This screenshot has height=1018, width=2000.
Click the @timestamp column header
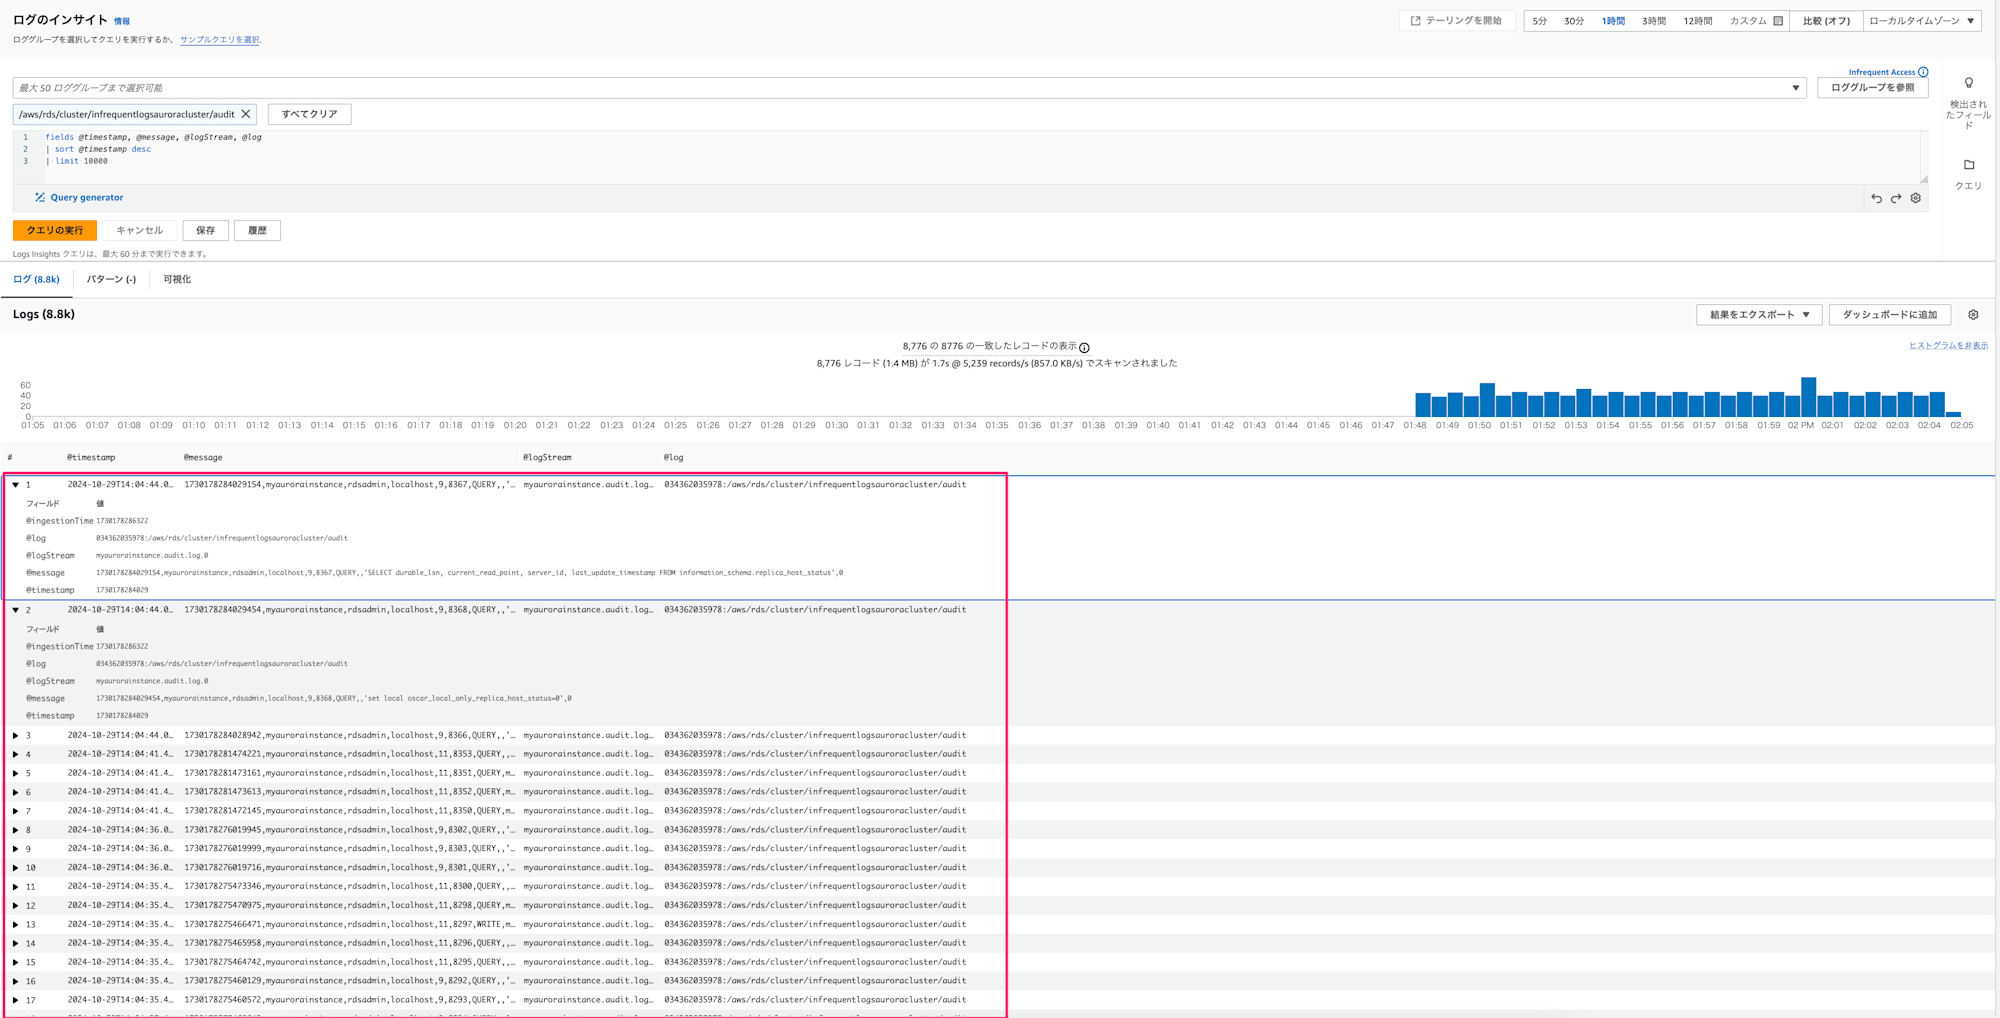pos(91,458)
